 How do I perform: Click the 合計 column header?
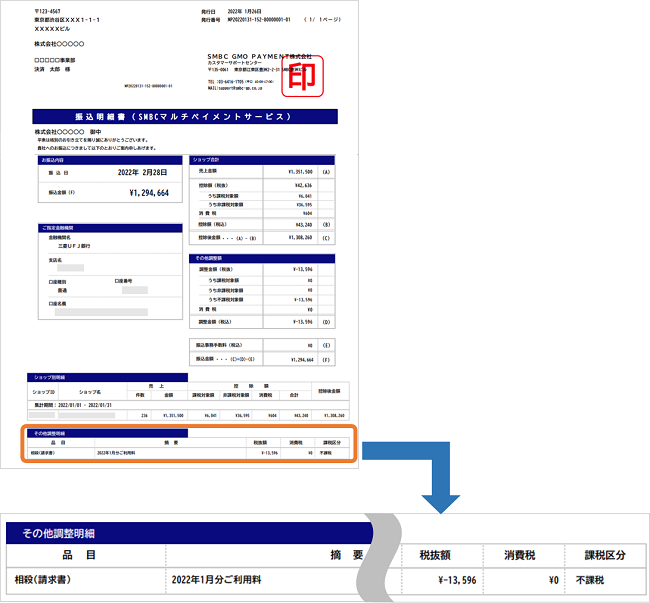coord(294,395)
